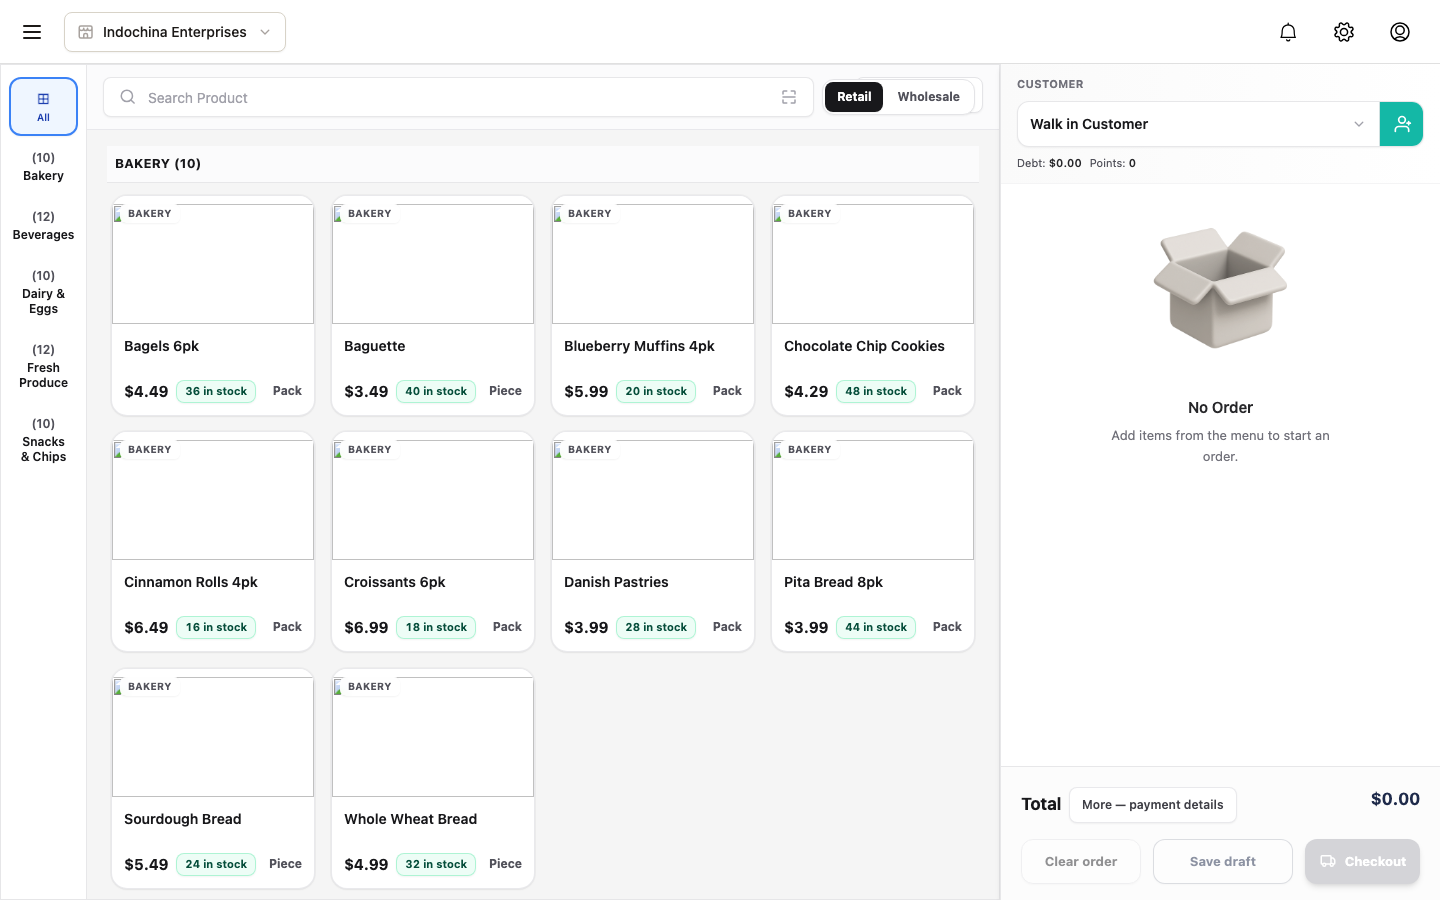Open the Walk in Customer dropdown
This screenshot has height=900, width=1440.
pyautogui.click(x=1198, y=124)
